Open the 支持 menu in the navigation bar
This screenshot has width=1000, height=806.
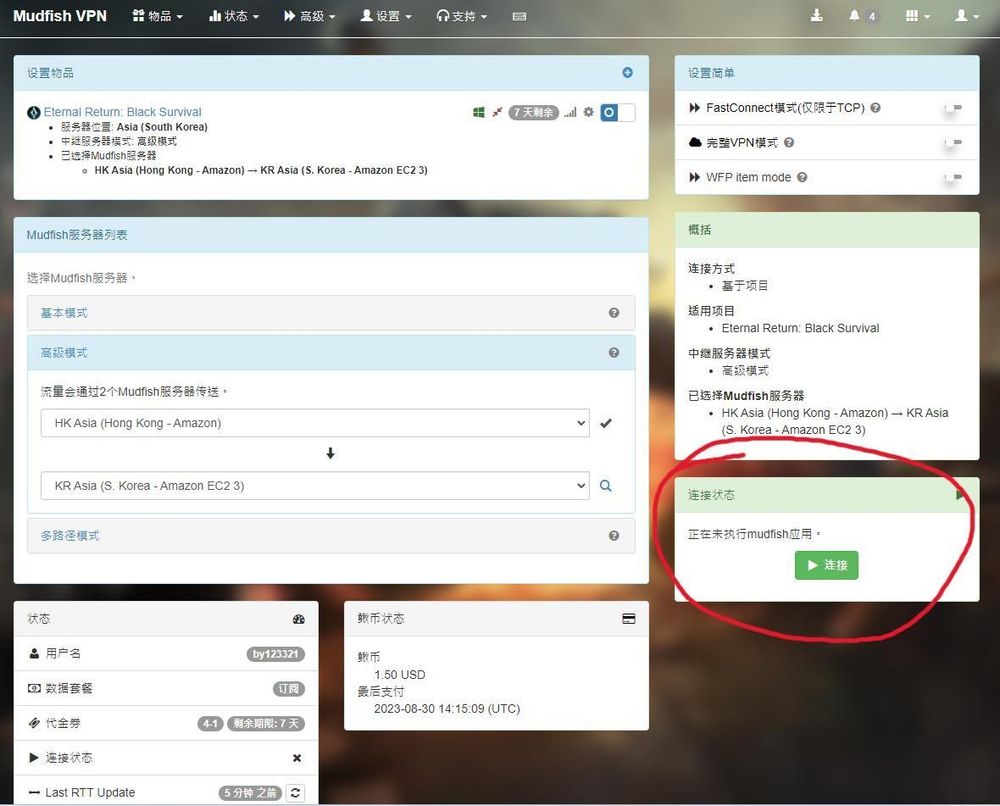coord(461,15)
